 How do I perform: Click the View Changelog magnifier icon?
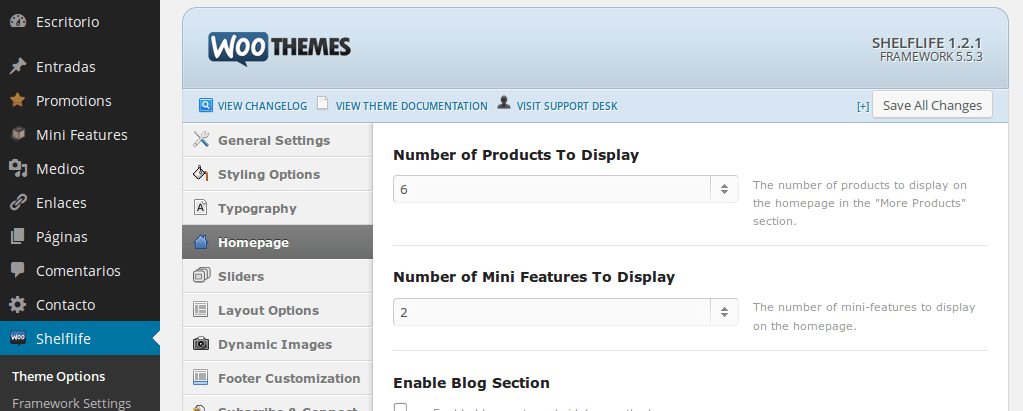[x=206, y=104]
